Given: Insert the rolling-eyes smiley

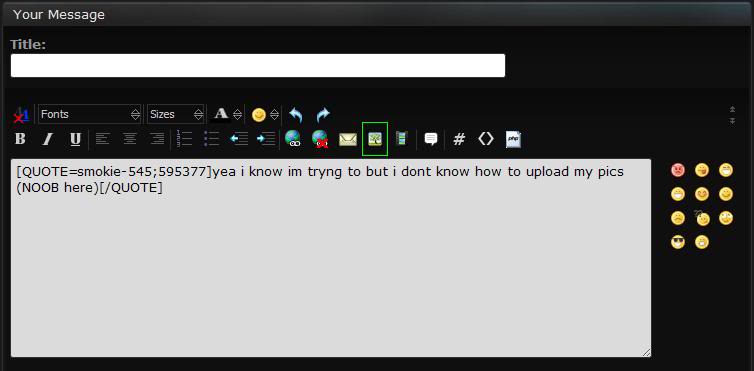Looking at the screenshot, I should point(726,218).
